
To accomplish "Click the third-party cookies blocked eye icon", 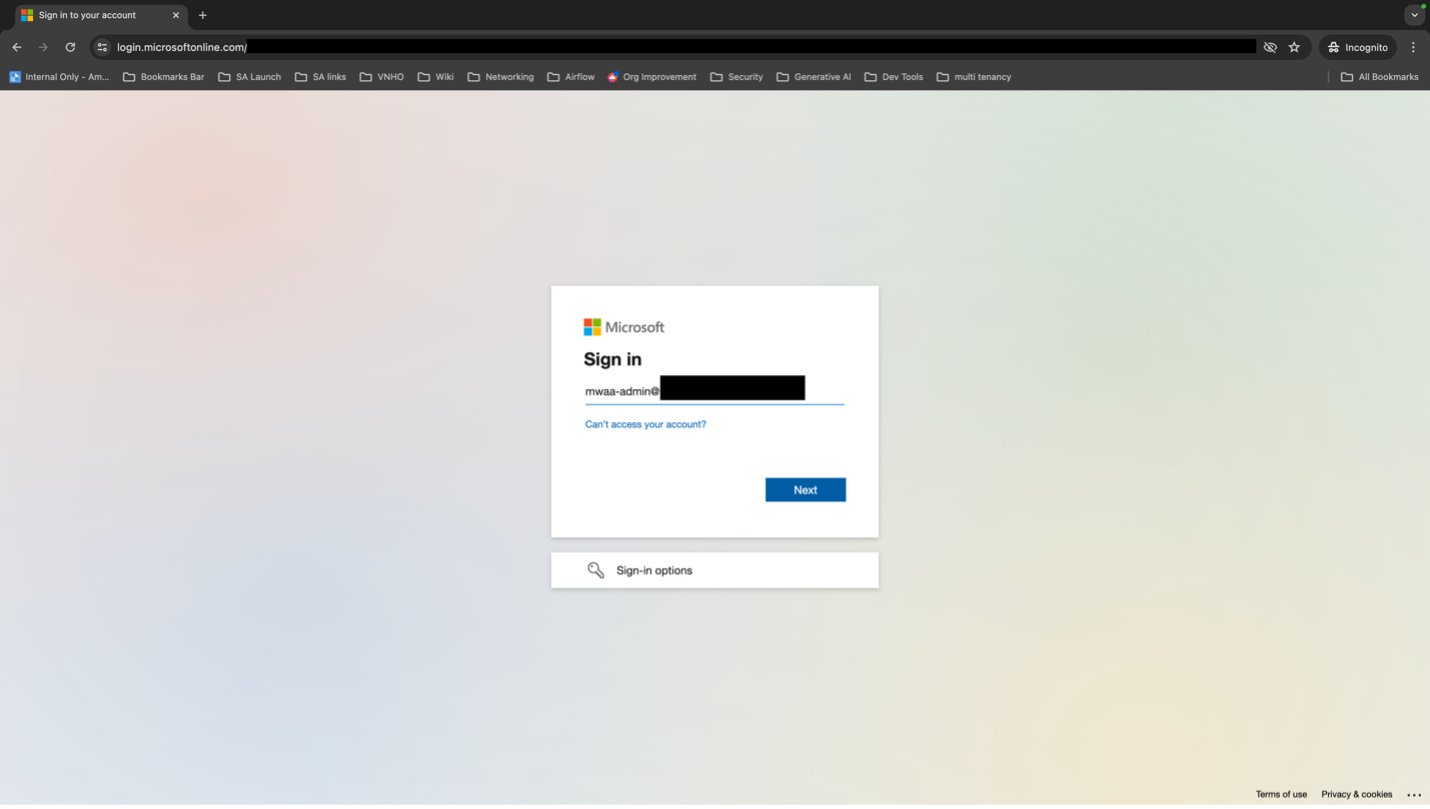I will (x=1270, y=47).
